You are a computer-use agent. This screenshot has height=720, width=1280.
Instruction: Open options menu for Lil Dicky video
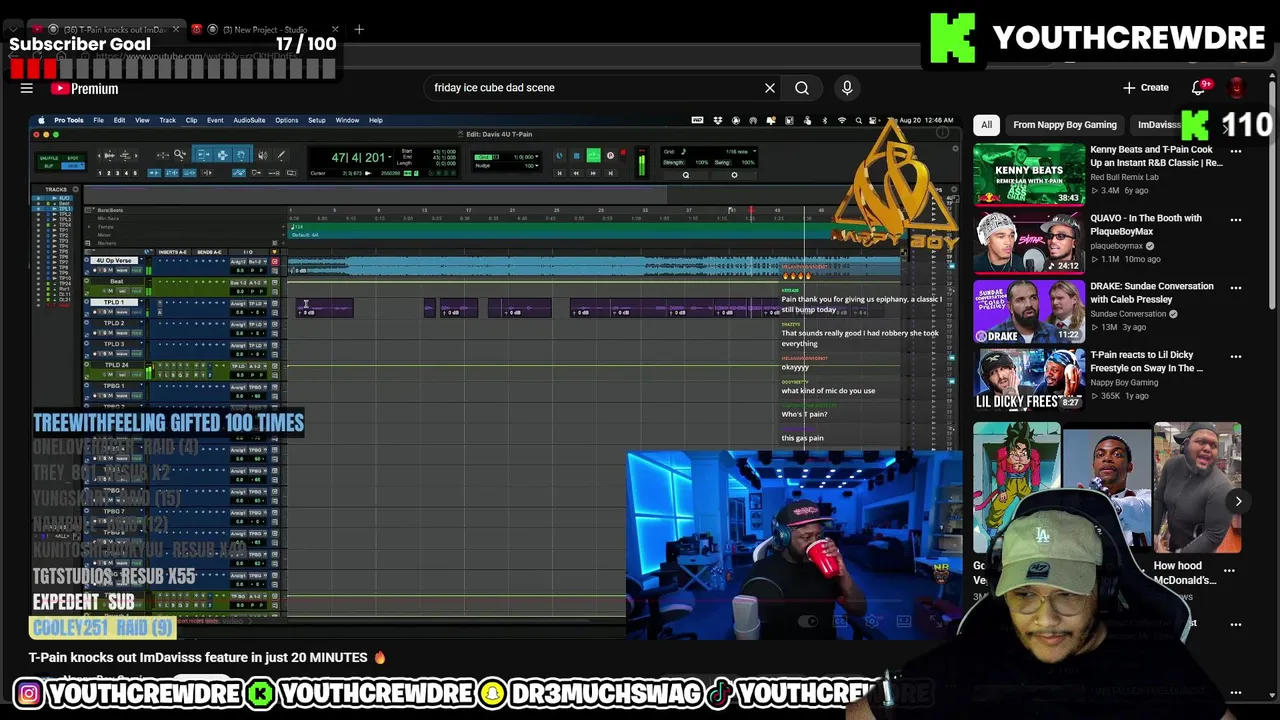[1236, 355]
